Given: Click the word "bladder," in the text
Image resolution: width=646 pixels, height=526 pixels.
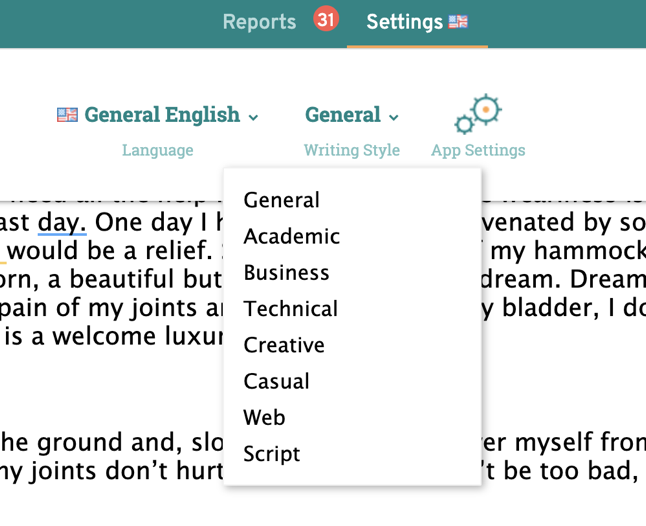Looking at the screenshot, I should (x=551, y=308).
